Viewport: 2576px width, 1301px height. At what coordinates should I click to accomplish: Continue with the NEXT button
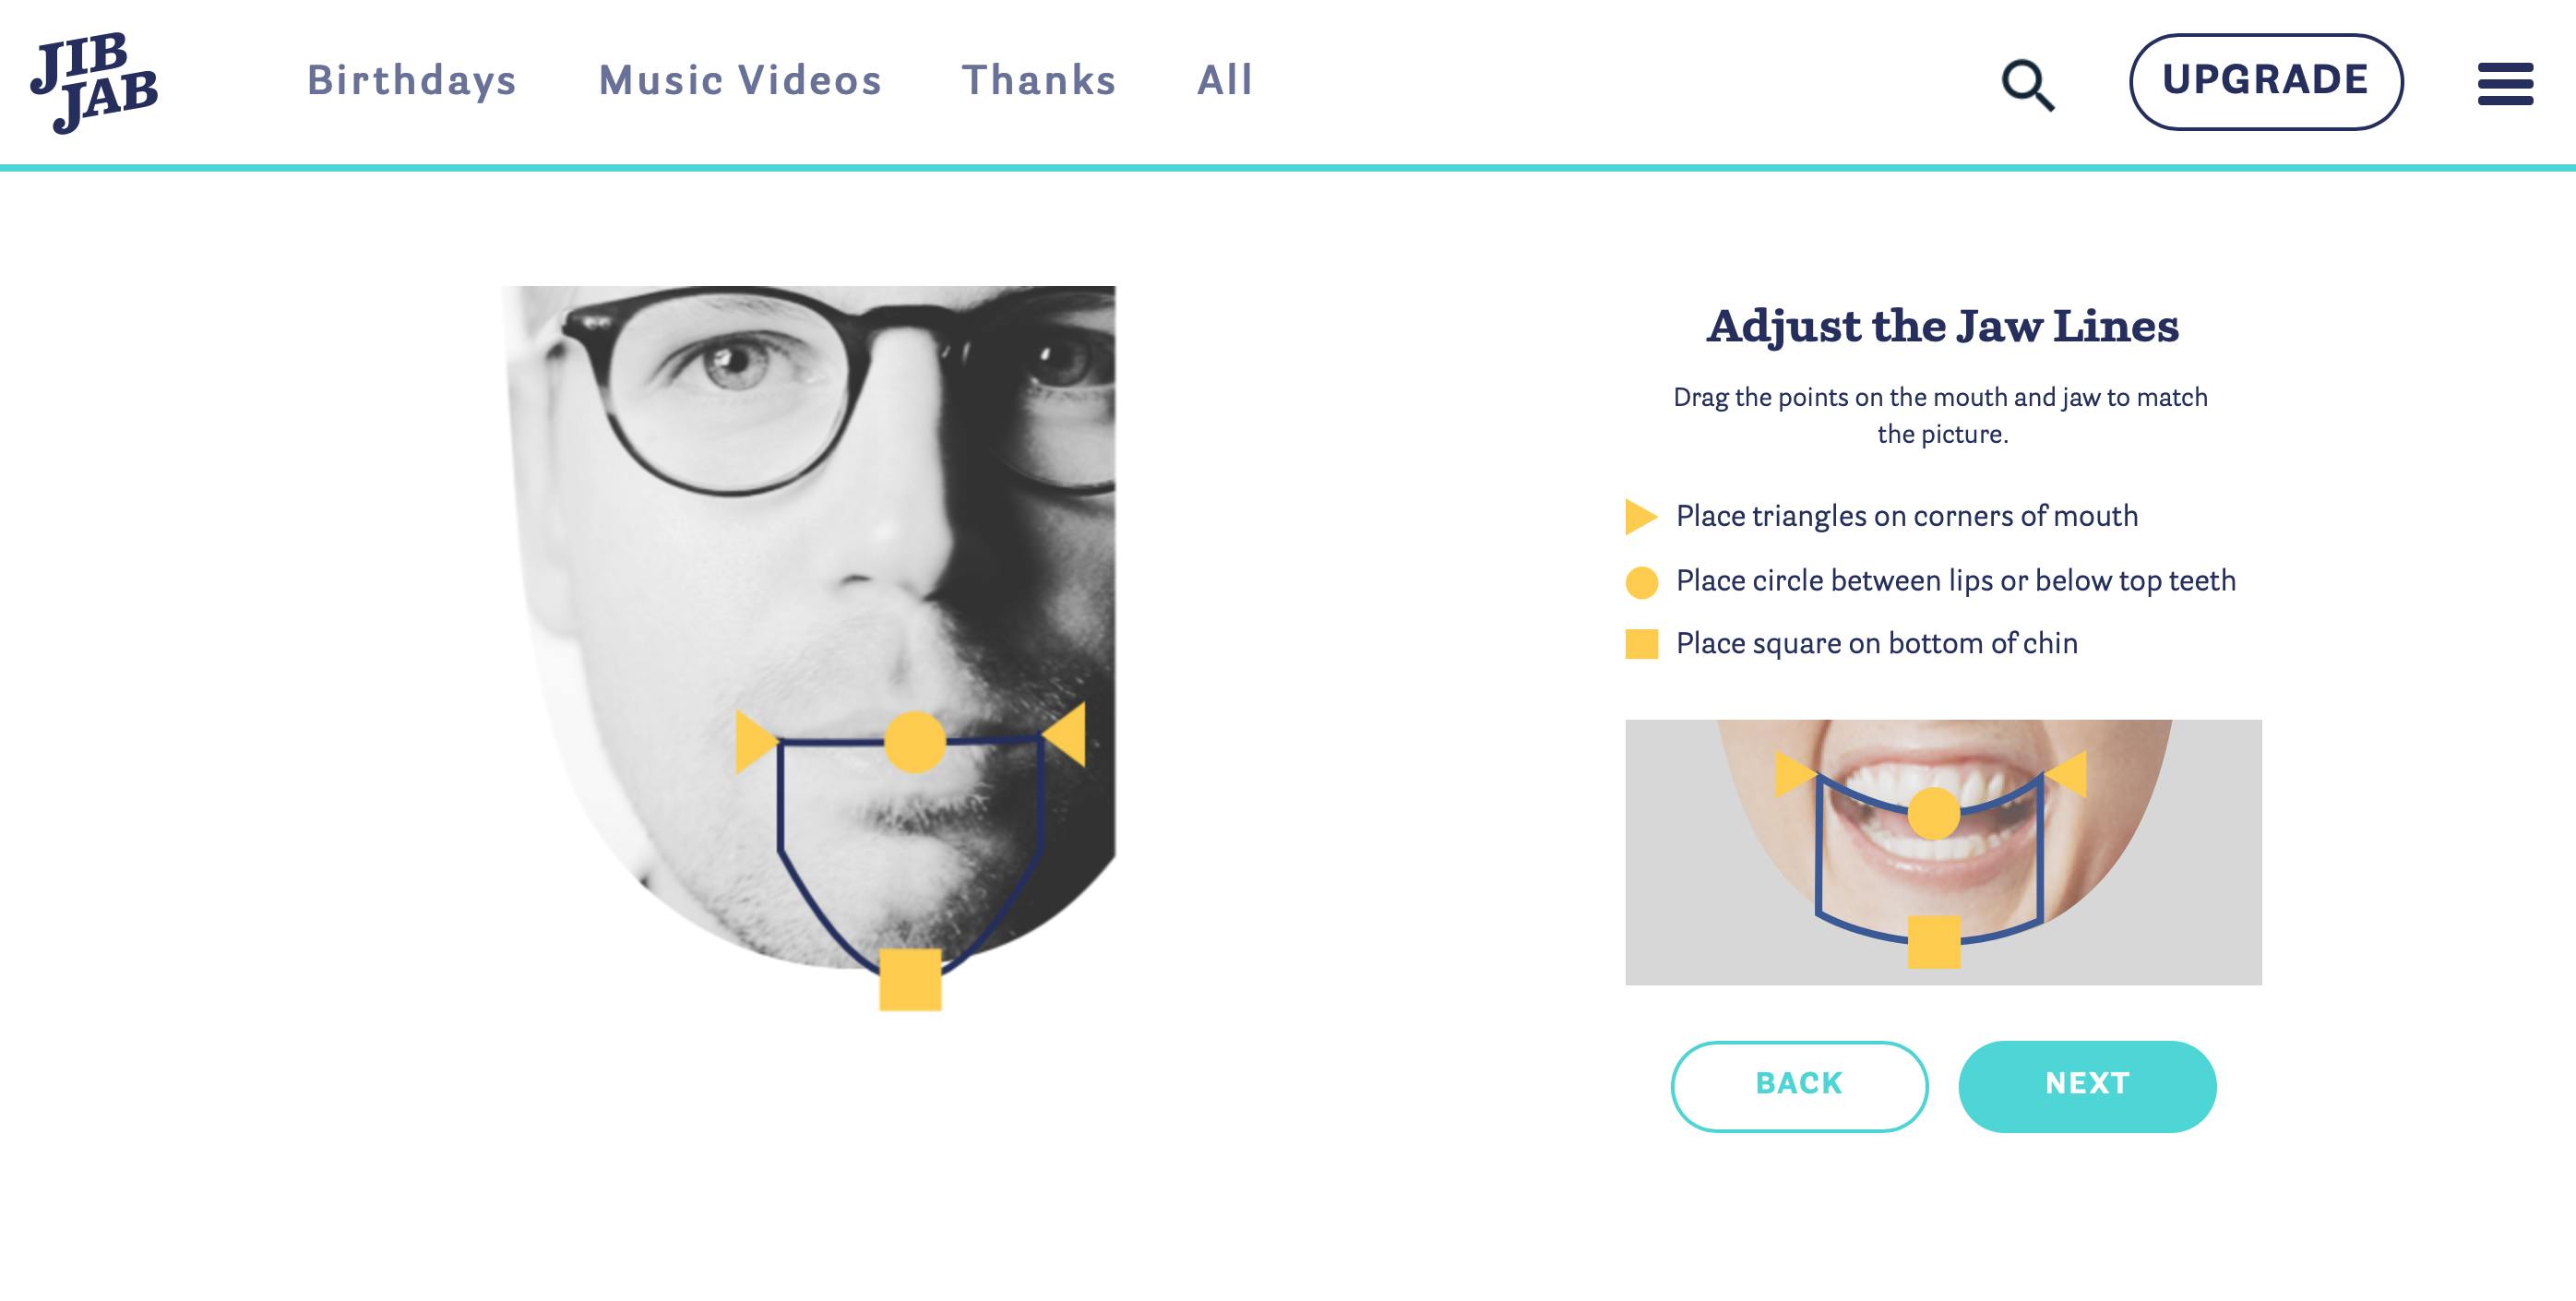click(x=2087, y=1086)
